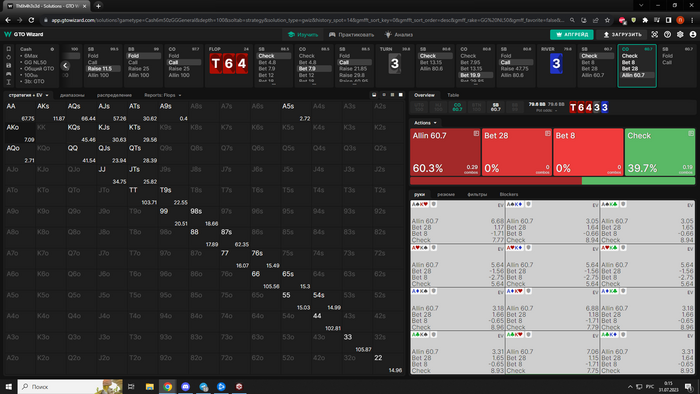
Task: Click shield icon next to A♥K♠ hand
Action: 433,248
